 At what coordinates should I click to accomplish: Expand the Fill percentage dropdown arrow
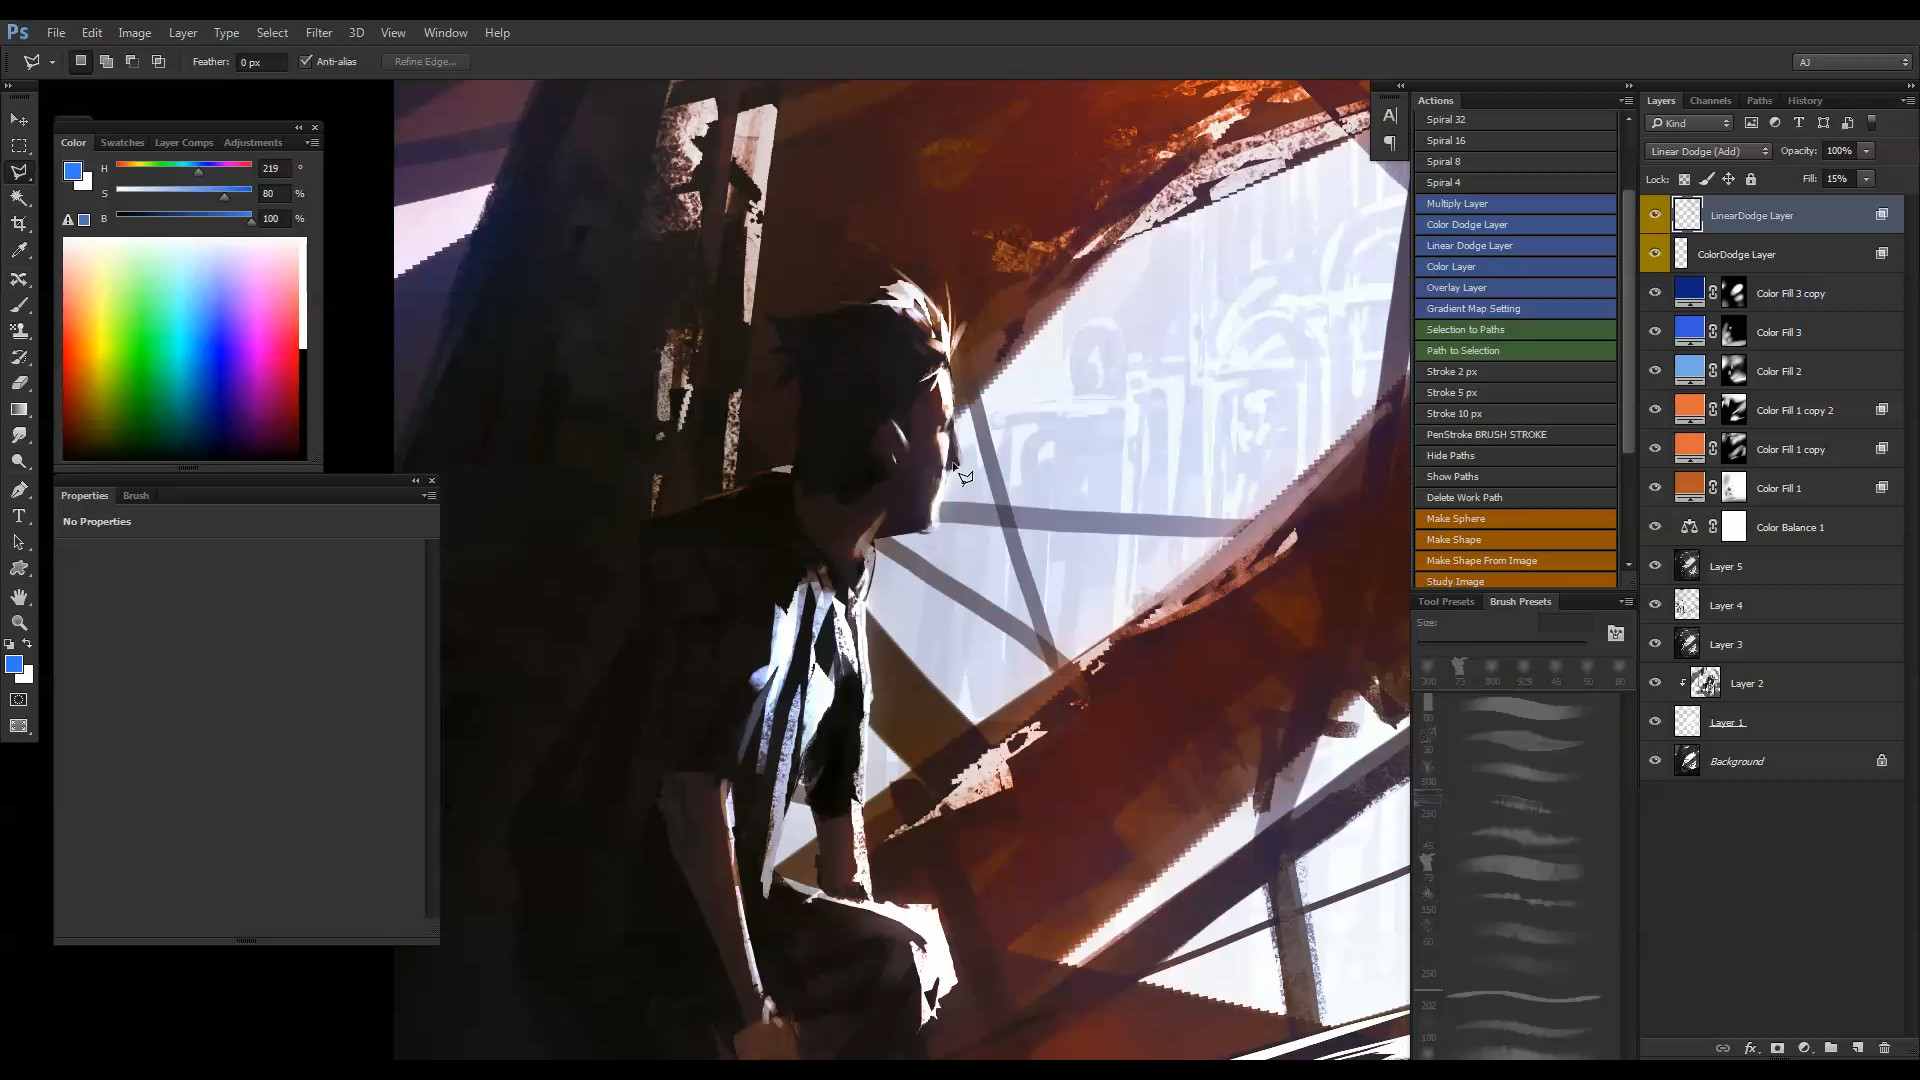tap(1866, 179)
